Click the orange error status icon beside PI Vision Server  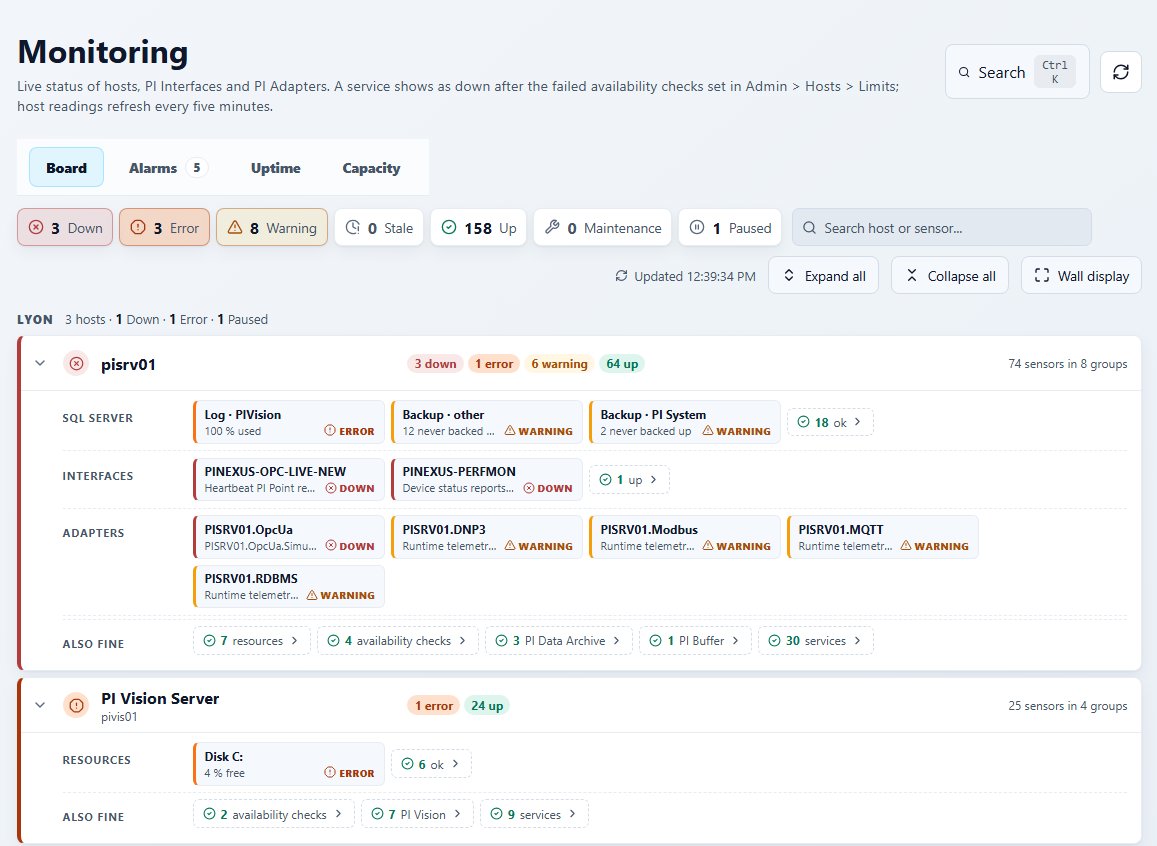click(x=76, y=705)
